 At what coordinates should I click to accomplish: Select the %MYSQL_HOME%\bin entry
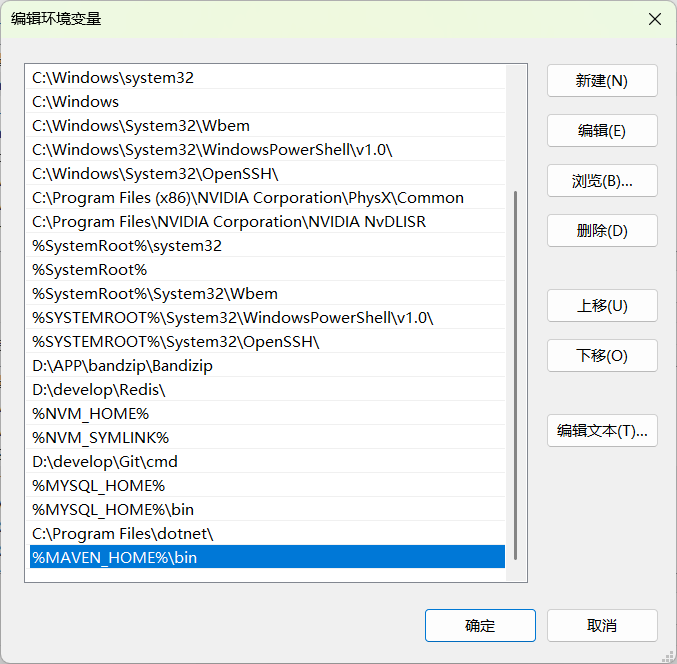tap(267, 510)
